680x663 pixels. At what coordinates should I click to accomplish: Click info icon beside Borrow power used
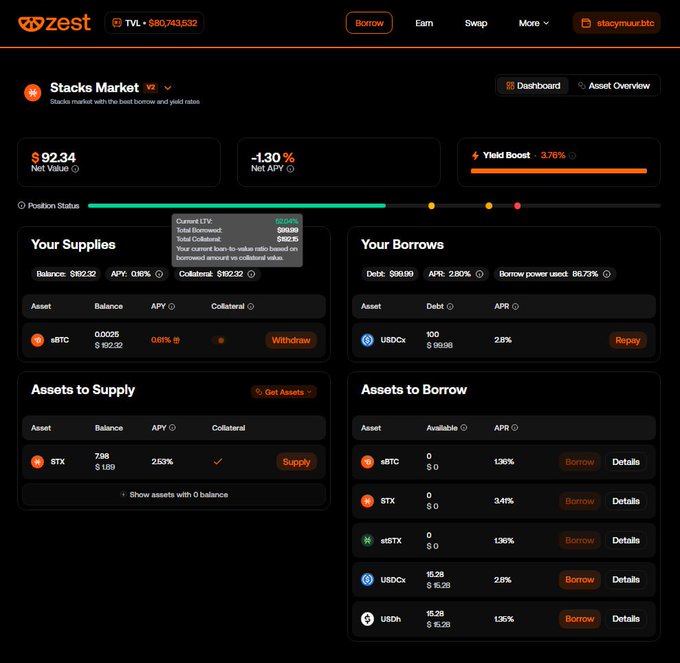pos(607,274)
